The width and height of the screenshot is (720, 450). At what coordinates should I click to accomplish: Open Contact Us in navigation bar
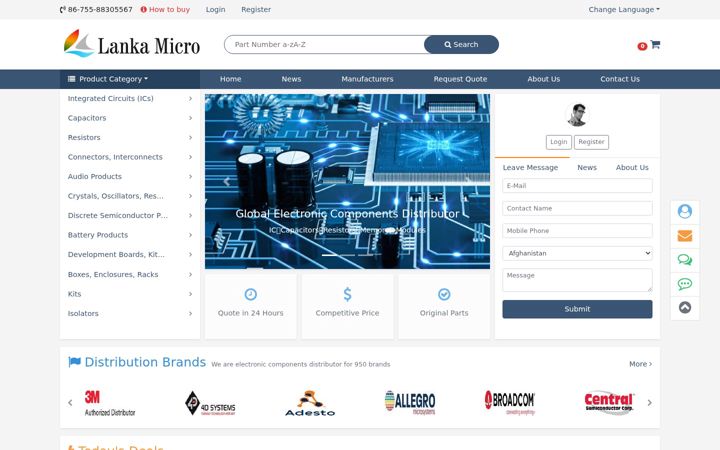click(620, 79)
